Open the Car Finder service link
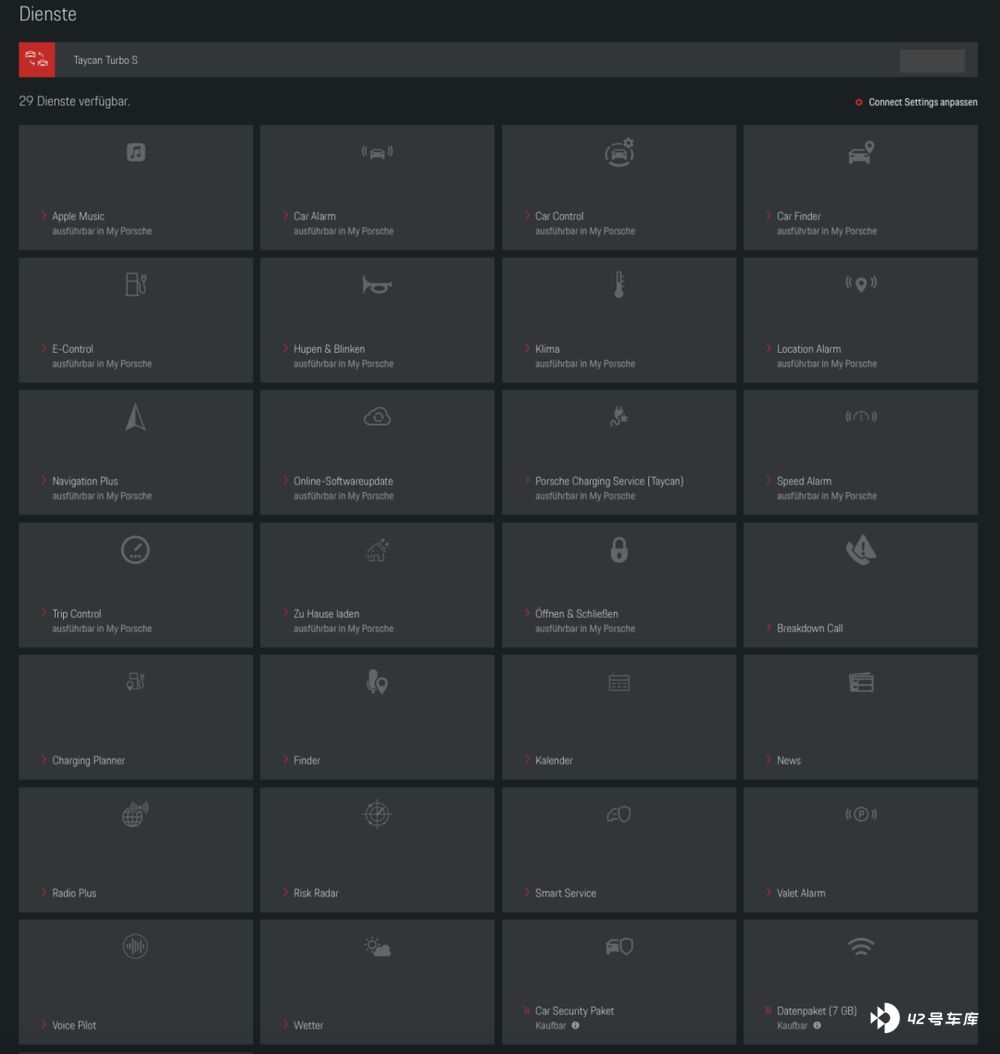1000x1054 pixels. coord(798,216)
